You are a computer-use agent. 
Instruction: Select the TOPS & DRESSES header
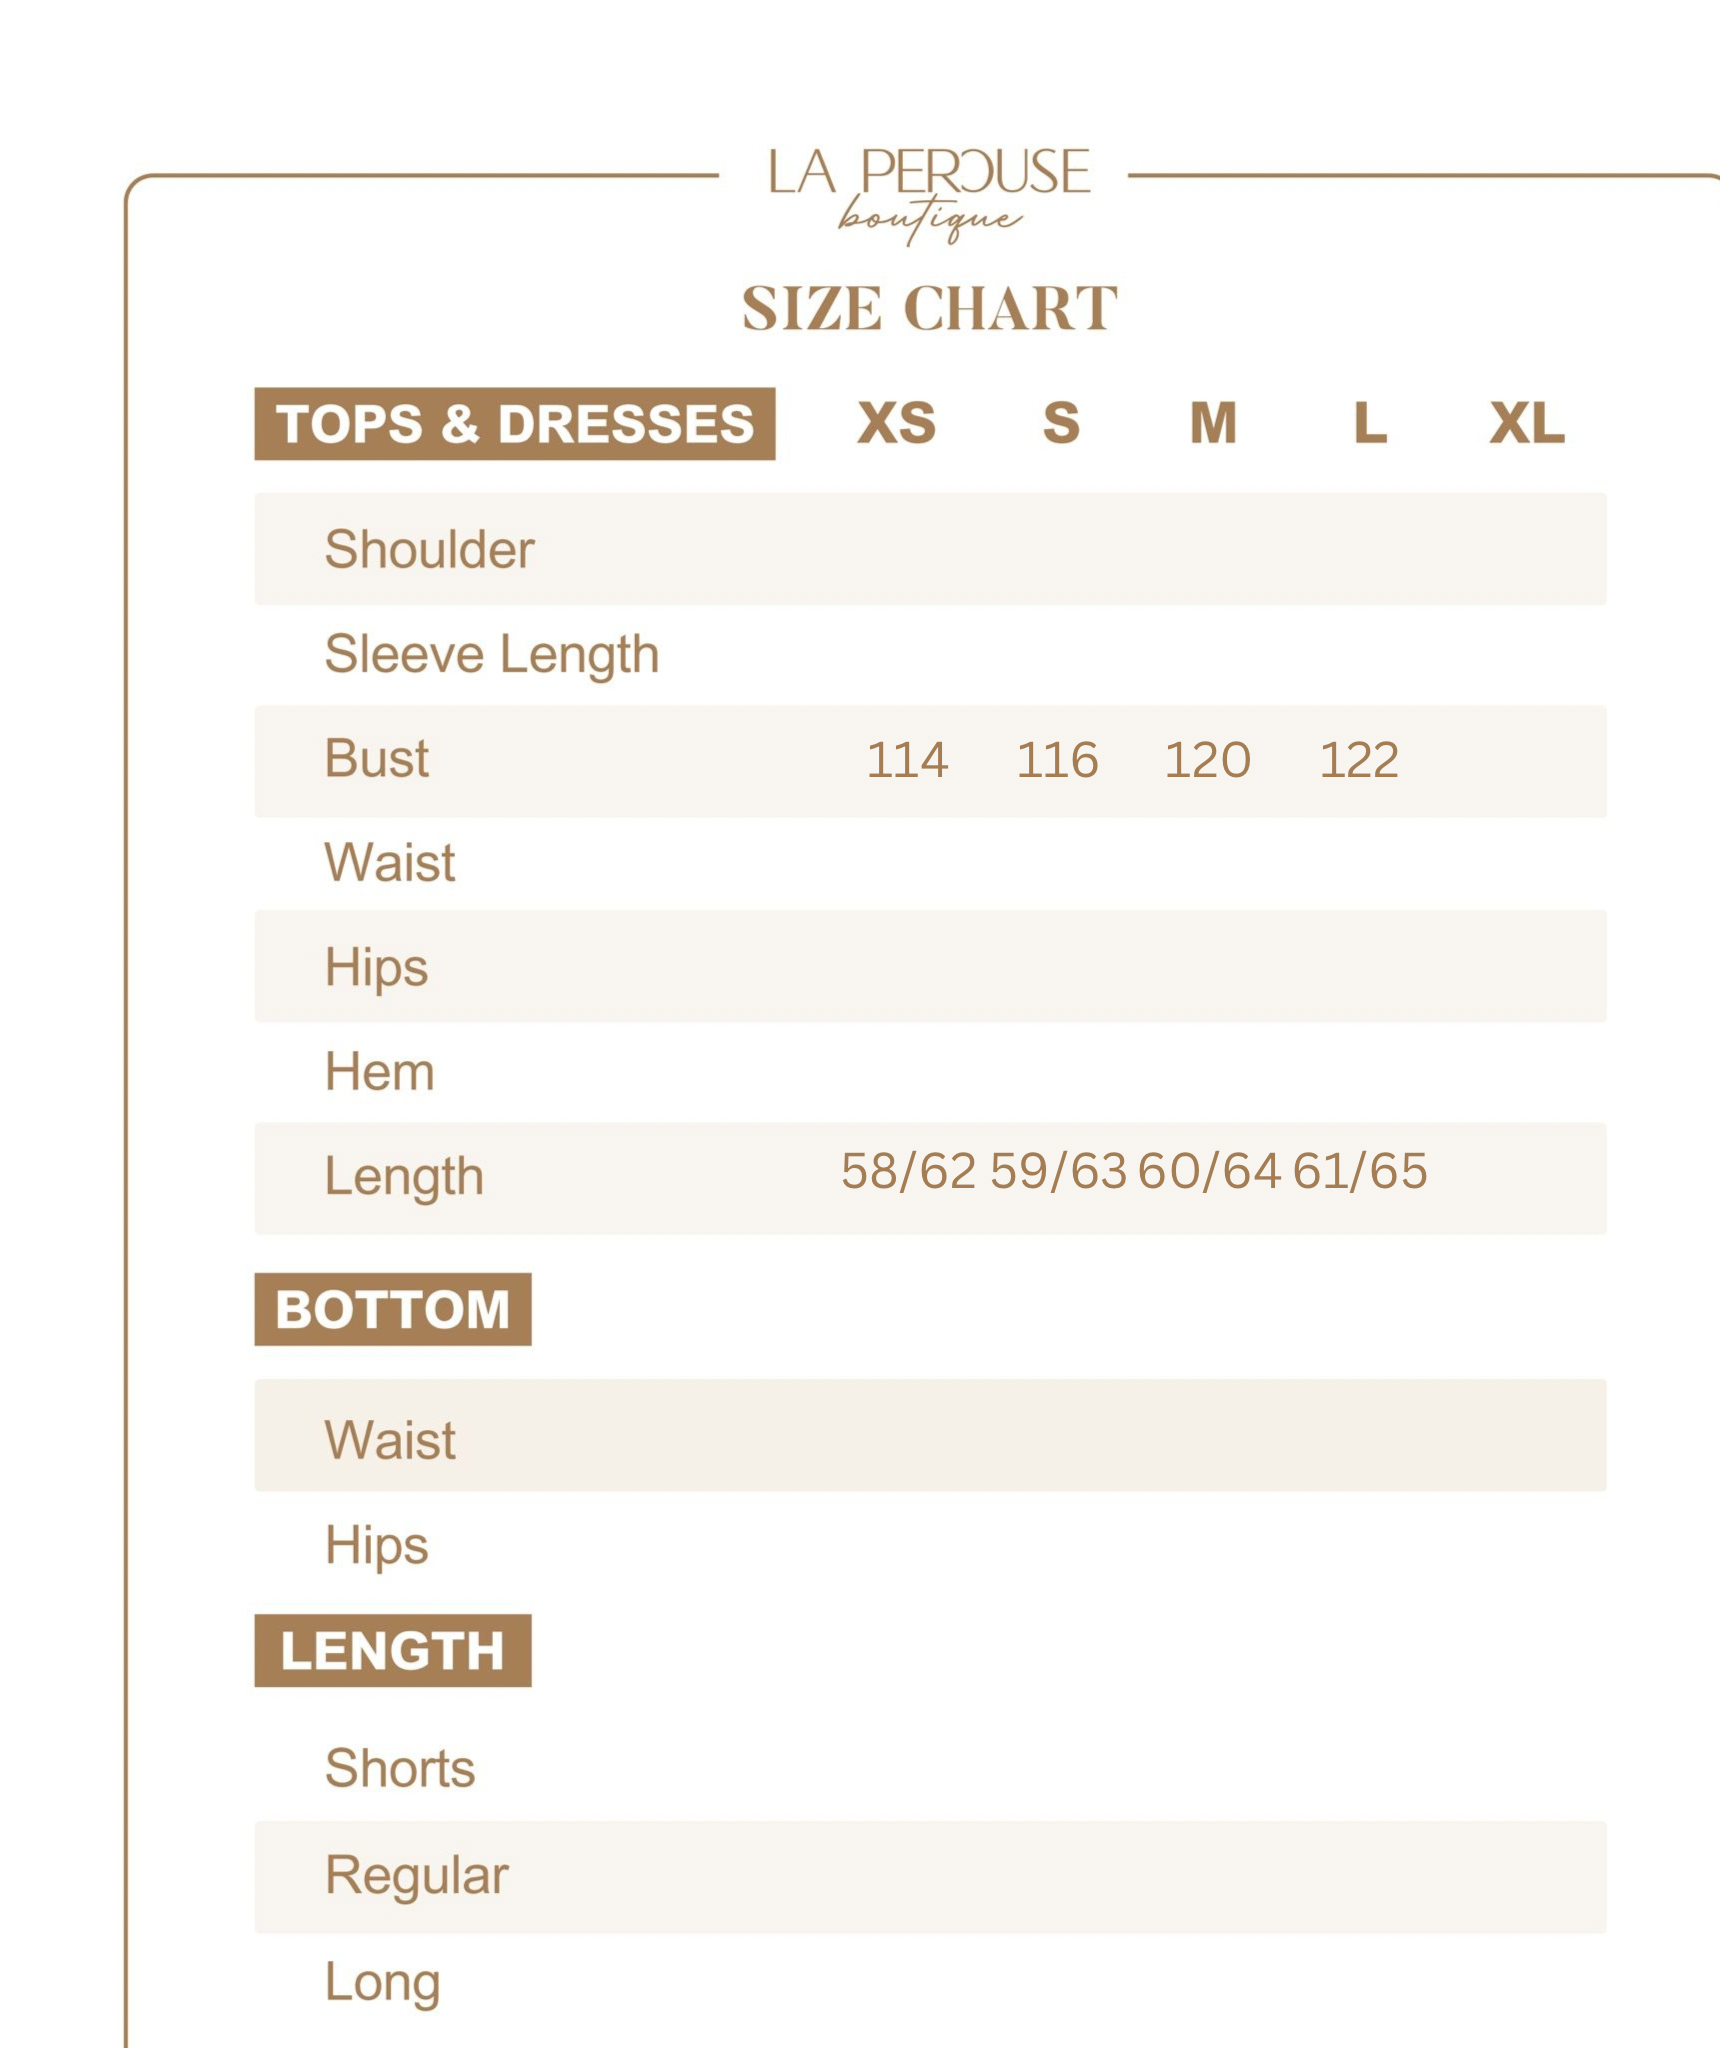tap(514, 424)
